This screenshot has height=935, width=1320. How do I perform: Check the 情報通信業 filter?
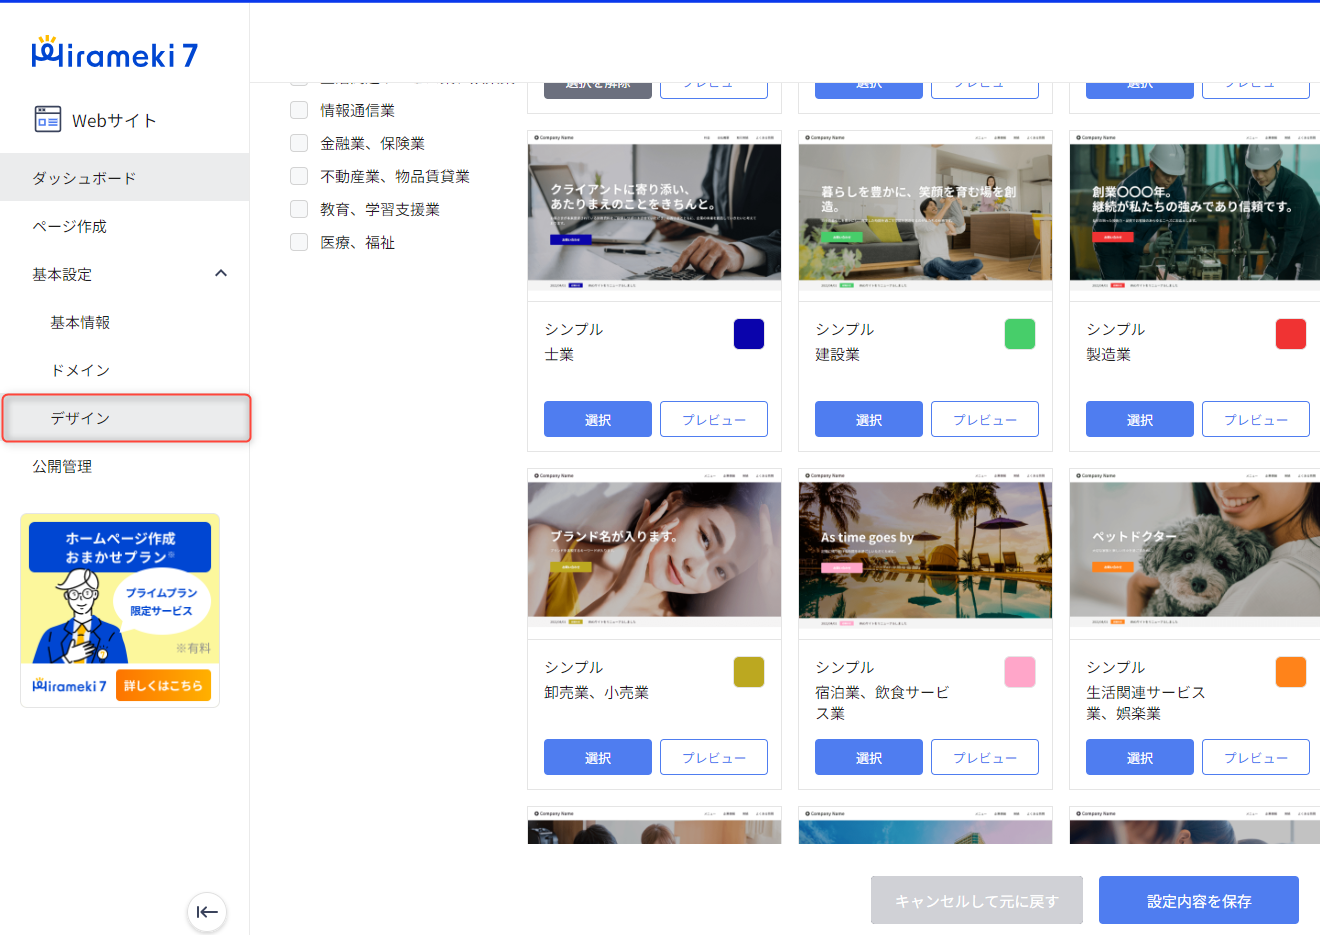click(x=299, y=110)
